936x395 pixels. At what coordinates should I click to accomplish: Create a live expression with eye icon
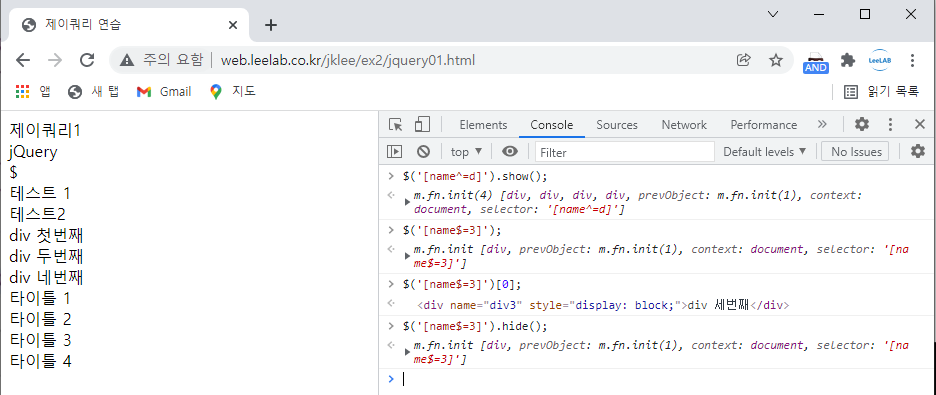(509, 152)
